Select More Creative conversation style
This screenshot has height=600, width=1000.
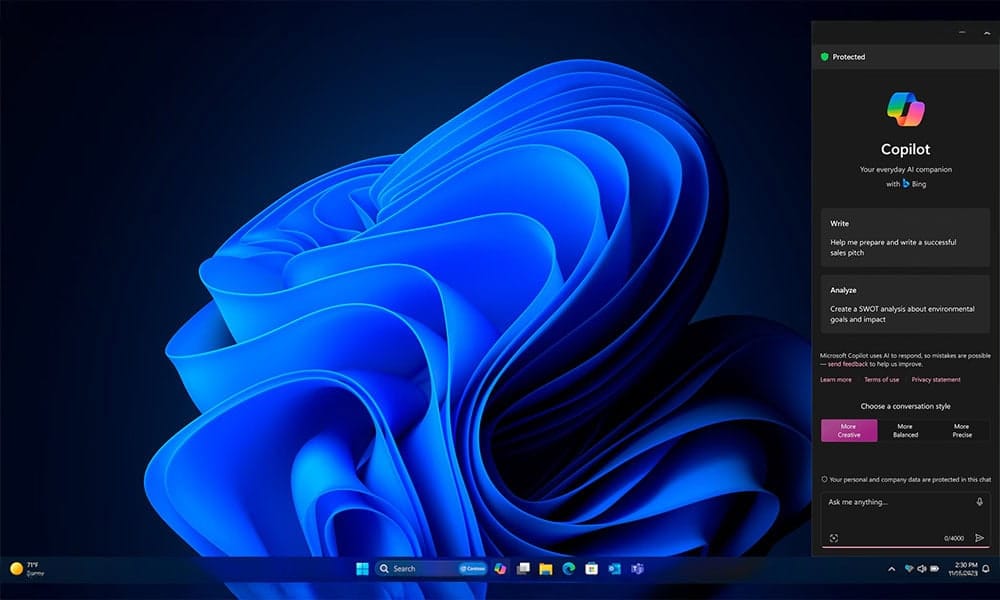(849, 430)
